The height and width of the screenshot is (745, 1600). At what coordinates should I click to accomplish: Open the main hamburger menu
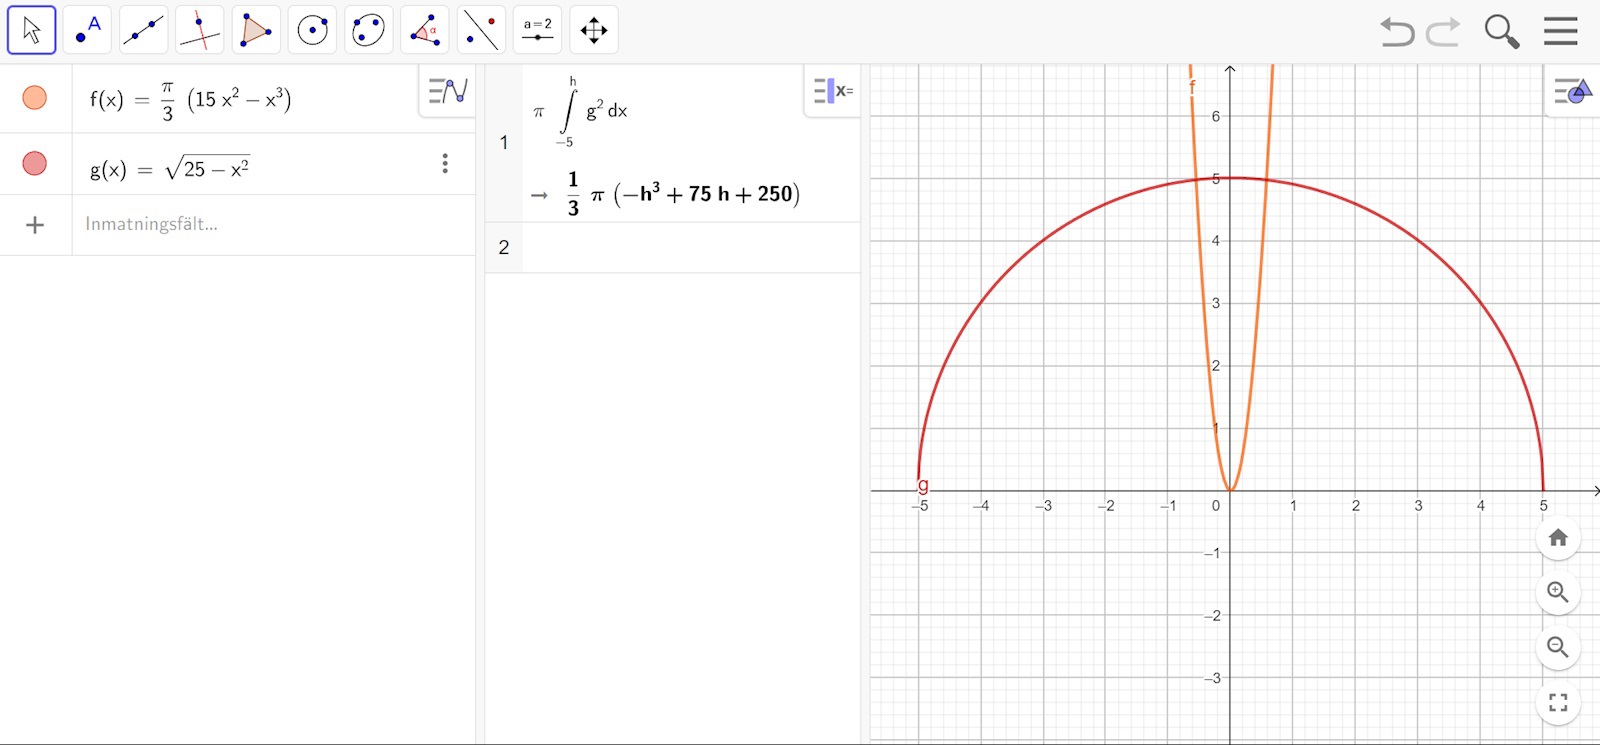[x=1560, y=31]
